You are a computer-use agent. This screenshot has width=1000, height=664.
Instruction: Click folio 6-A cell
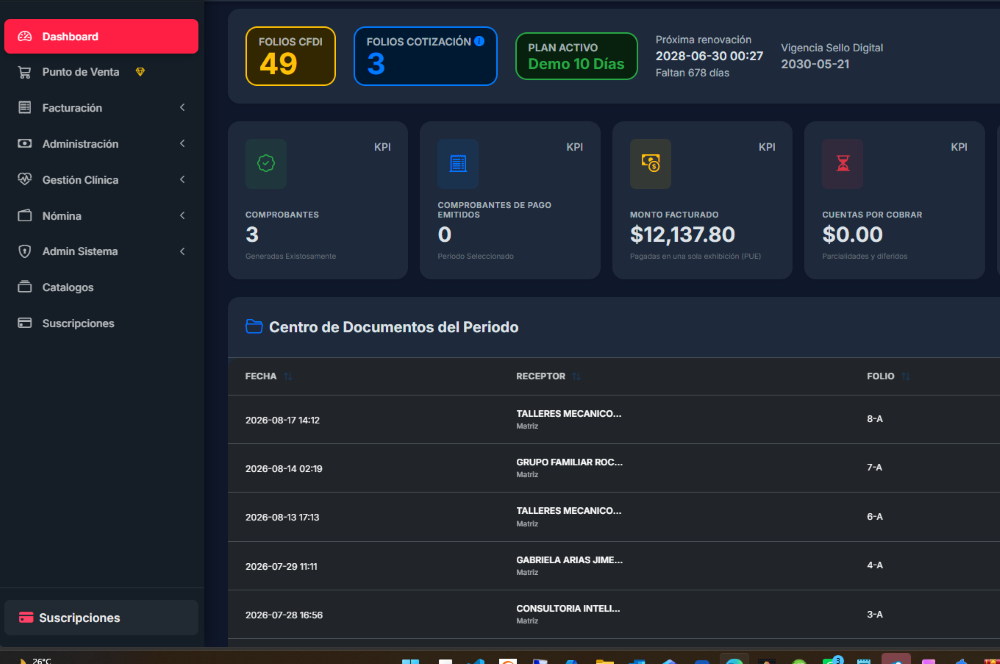874,517
